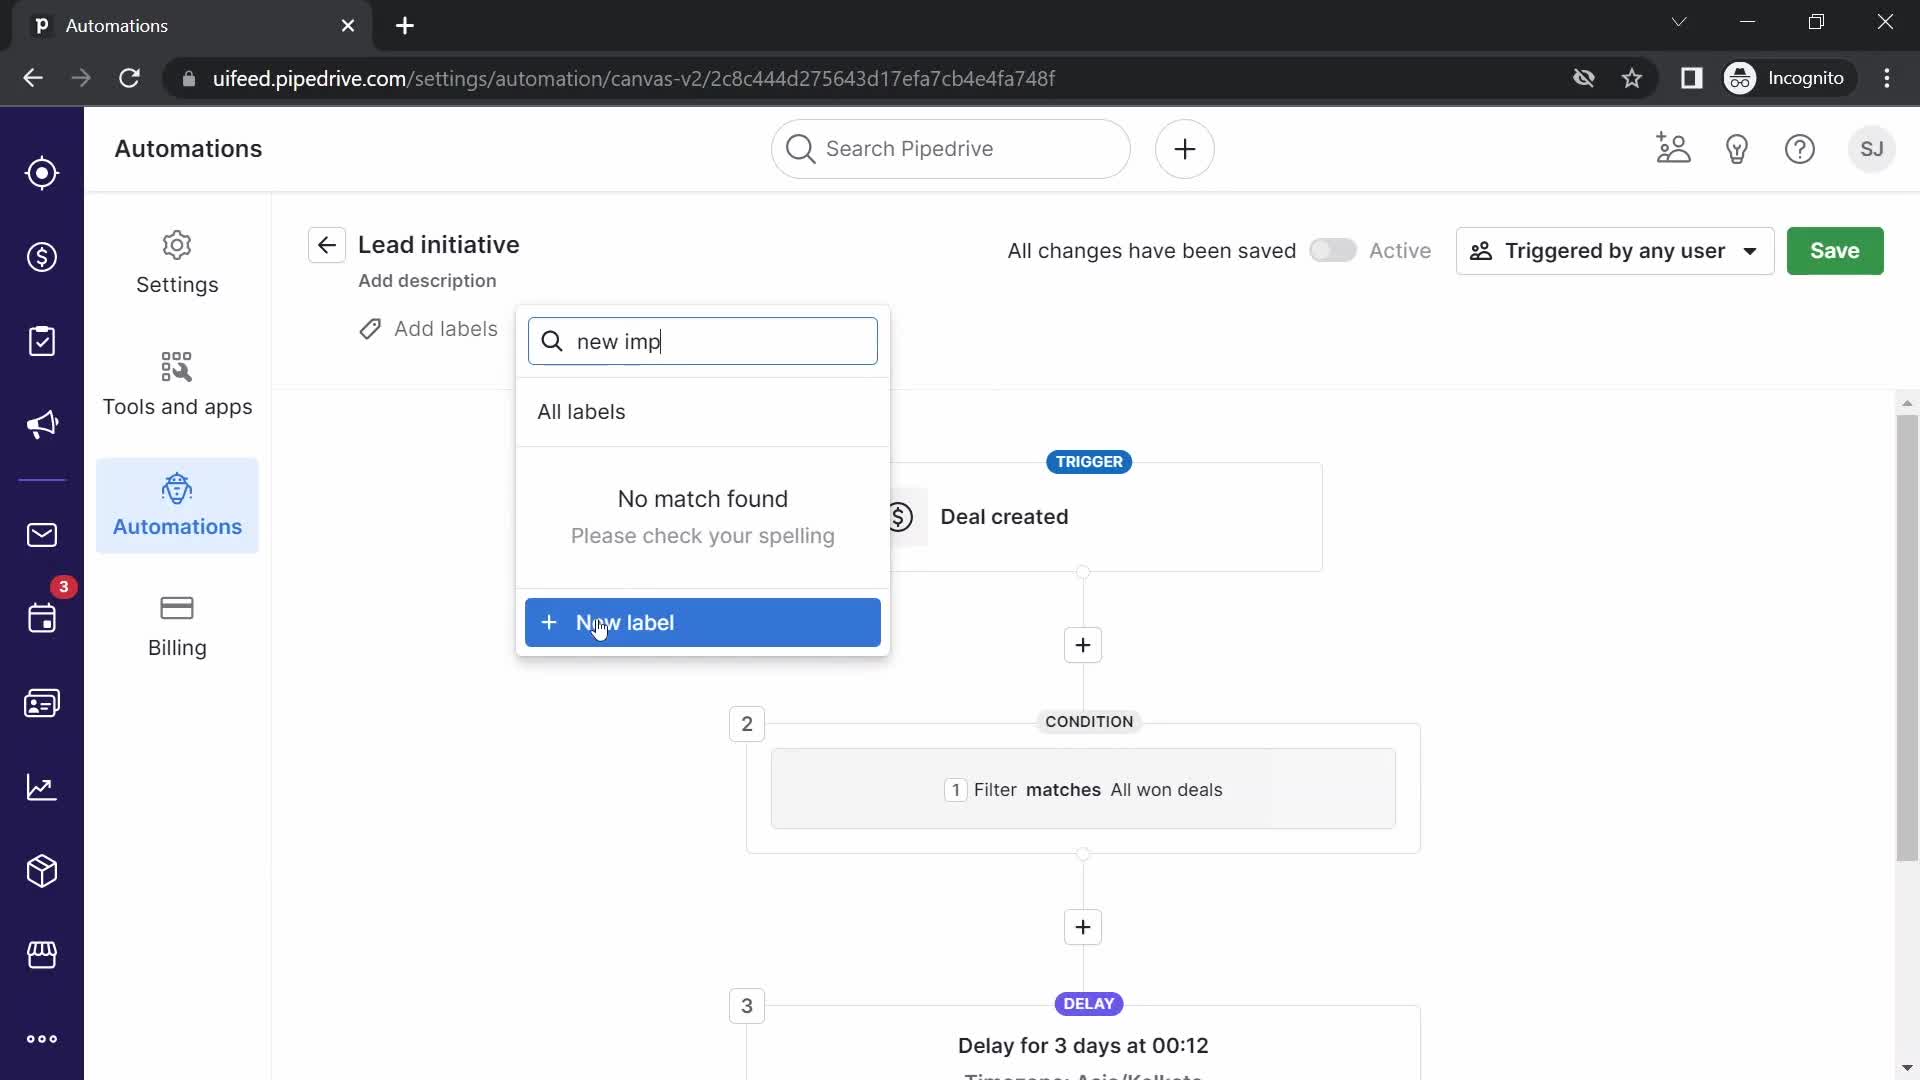Screen dimensions: 1920x1080
Task: Click the Automations icon in sidebar
Action: [177, 491]
